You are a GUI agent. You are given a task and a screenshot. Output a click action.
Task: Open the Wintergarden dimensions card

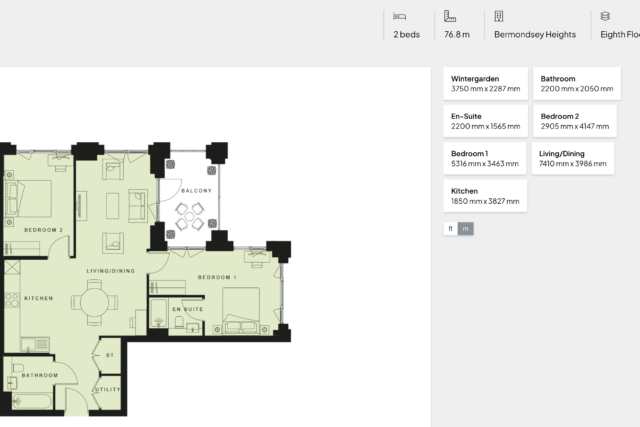click(x=485, y=83)
